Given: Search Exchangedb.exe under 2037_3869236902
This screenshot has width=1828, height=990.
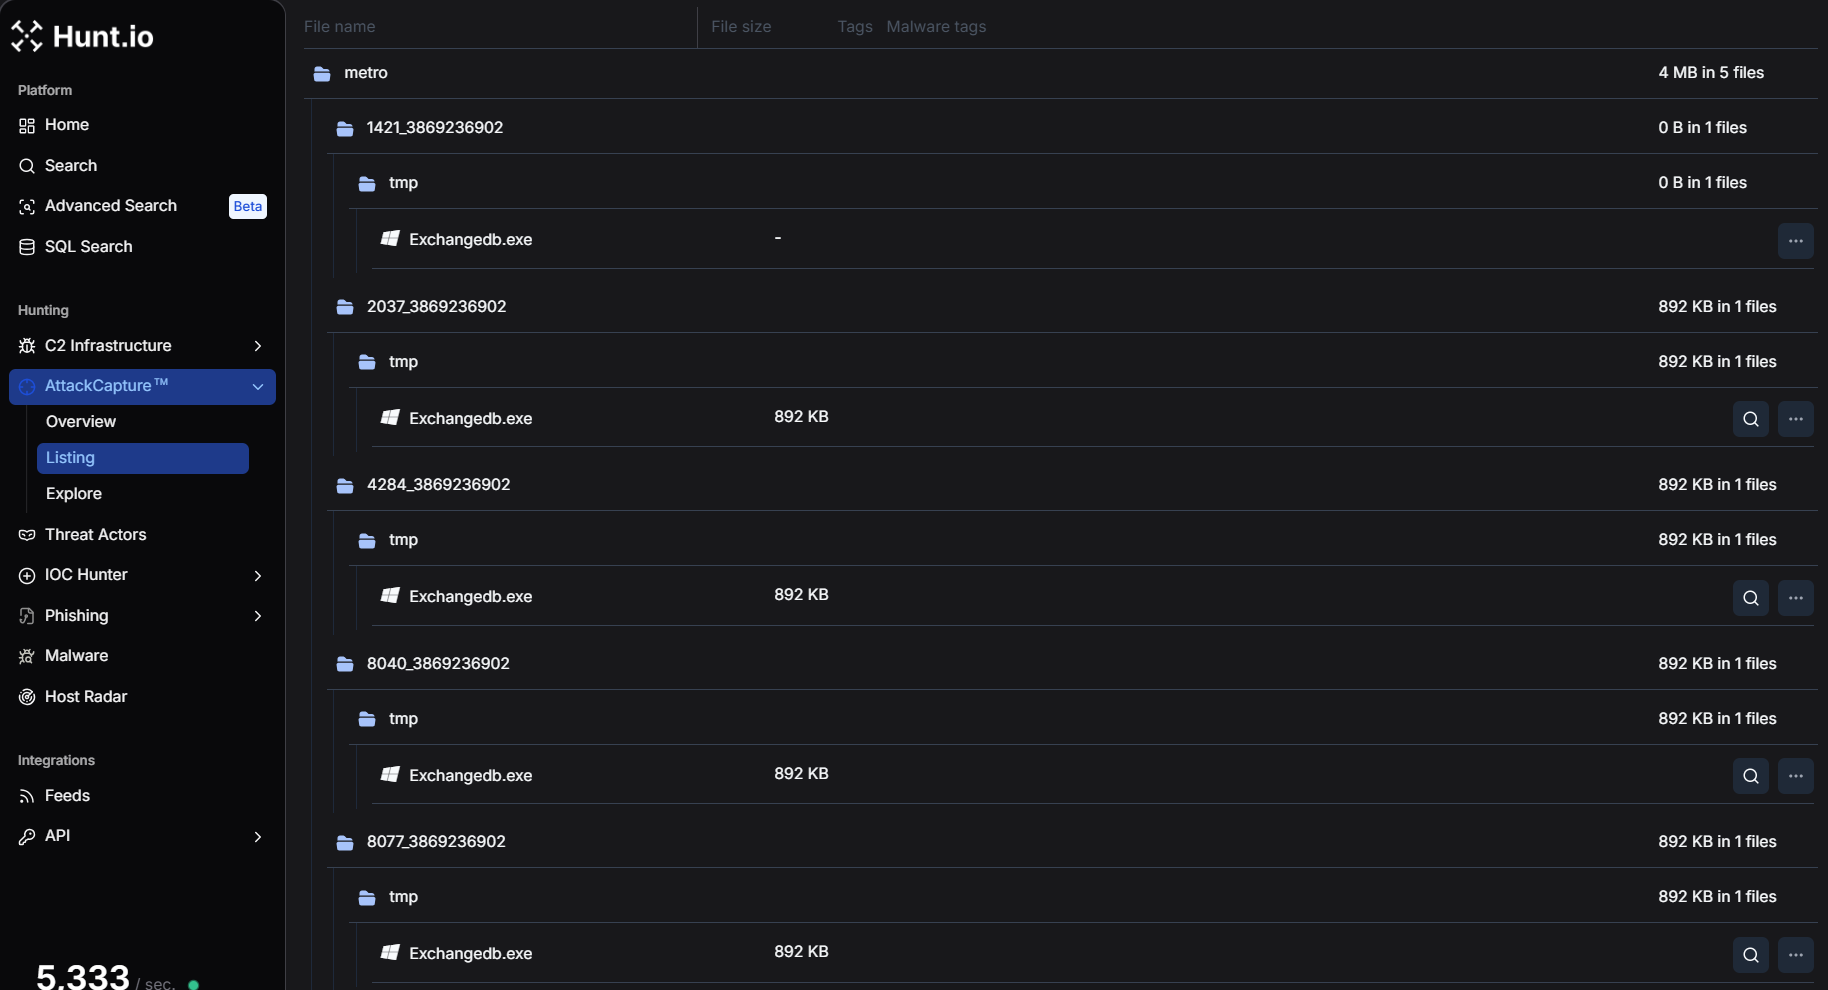Looking at the screenshot, I should 1751,419.
